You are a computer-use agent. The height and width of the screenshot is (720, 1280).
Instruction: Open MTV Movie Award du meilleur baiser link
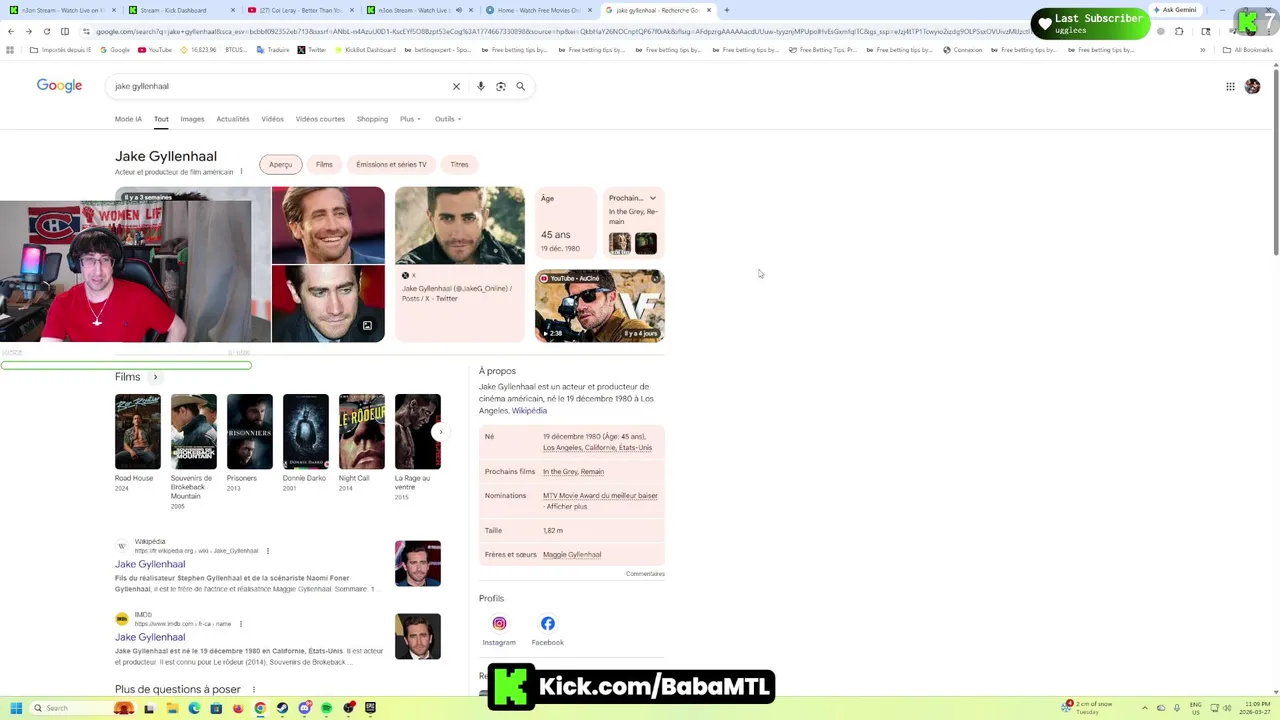[600, 495]
